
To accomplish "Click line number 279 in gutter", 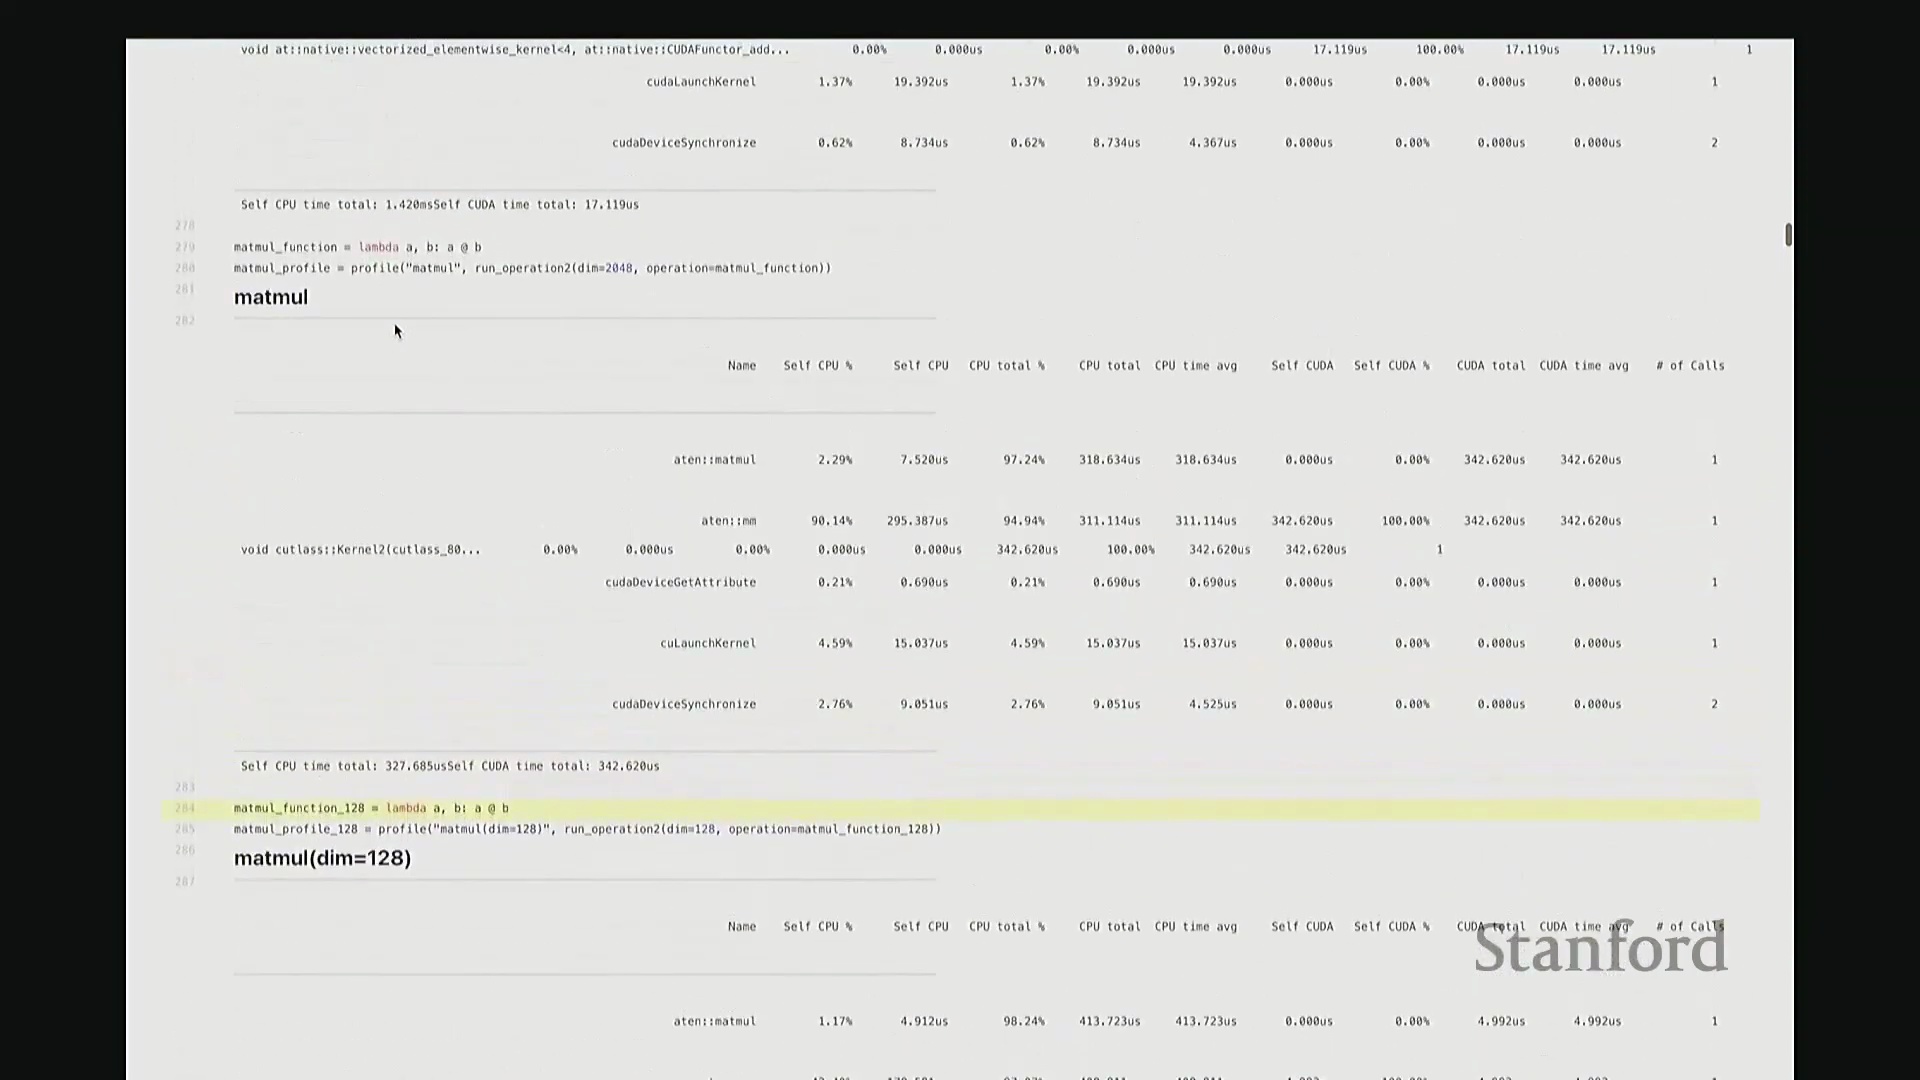I will click(x=185, y=247).
